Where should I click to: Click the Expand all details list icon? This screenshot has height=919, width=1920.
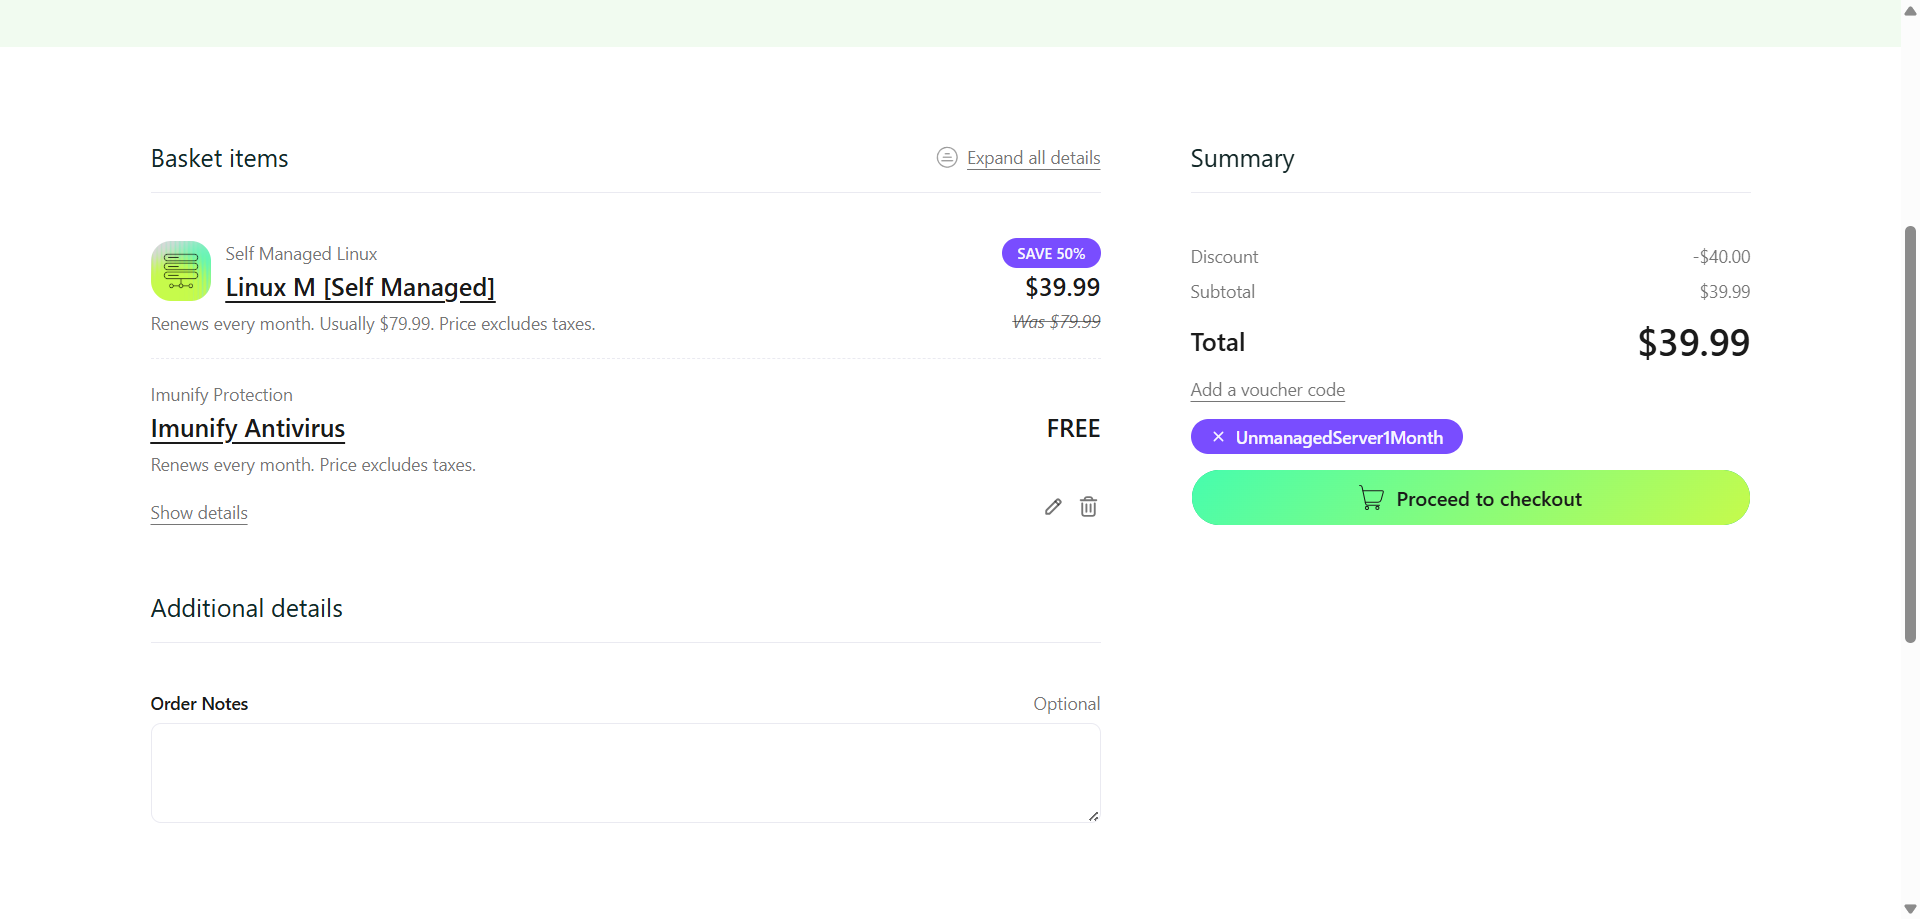click(x=947, y=157)
